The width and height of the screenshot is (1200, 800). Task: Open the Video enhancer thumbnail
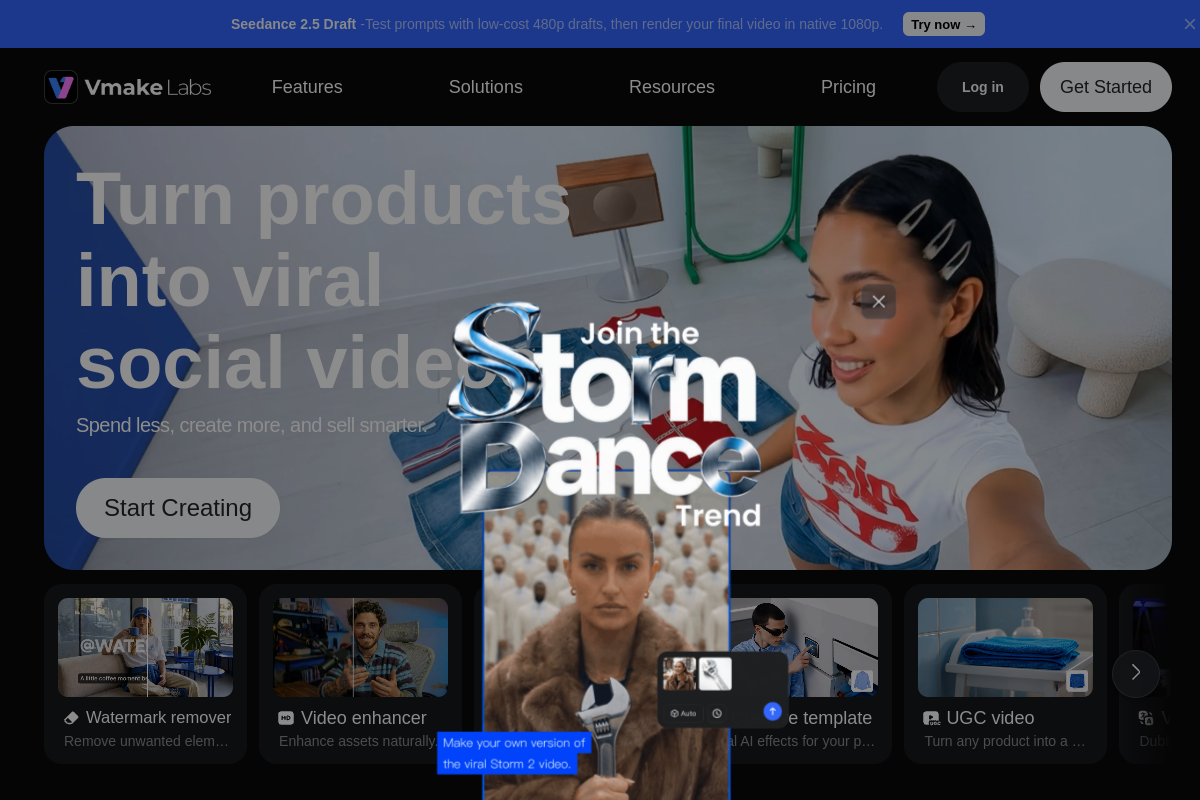click(361, 647)
